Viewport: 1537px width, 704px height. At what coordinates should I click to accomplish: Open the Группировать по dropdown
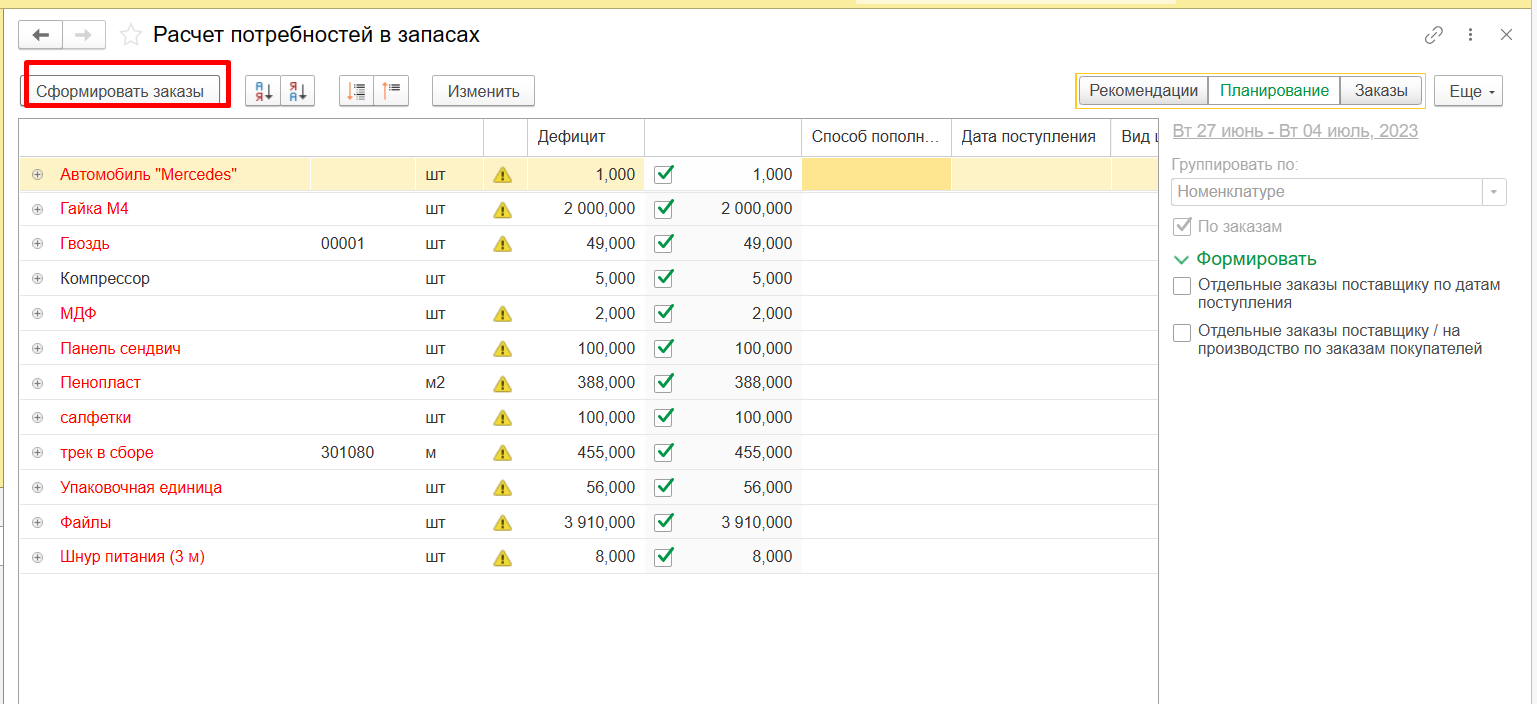point(1494,191)
